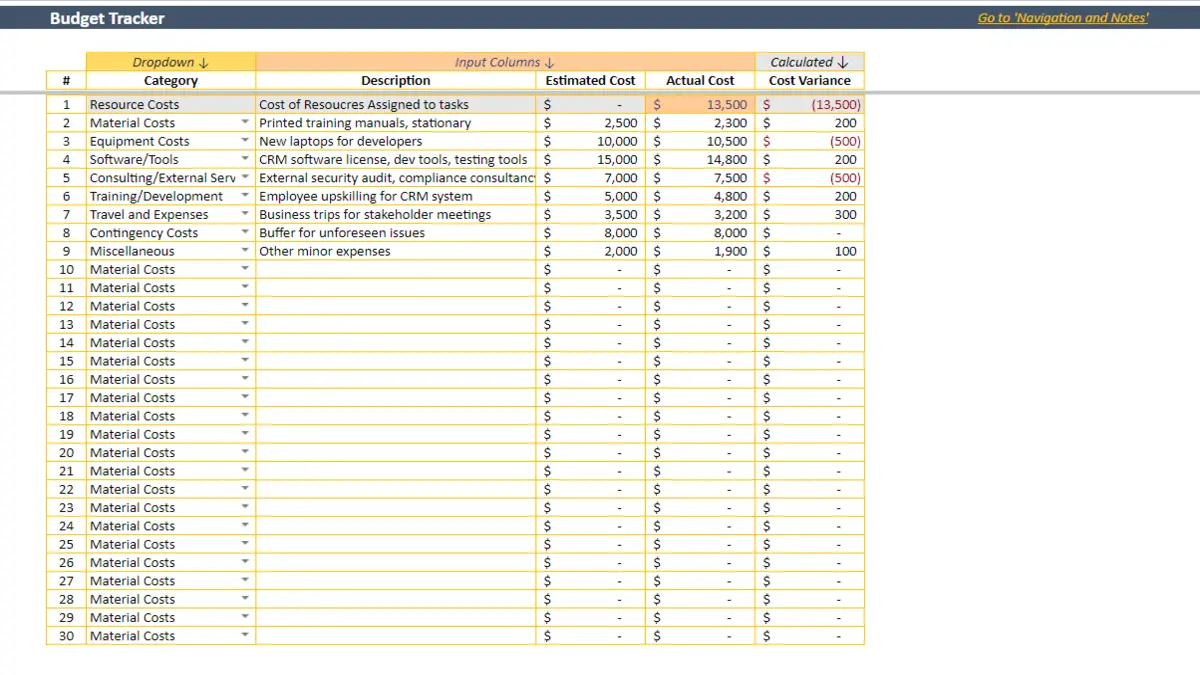Select the Resource Costs category cell
The width and height of the screenshot is (1200, 675).
coord(171,104)
